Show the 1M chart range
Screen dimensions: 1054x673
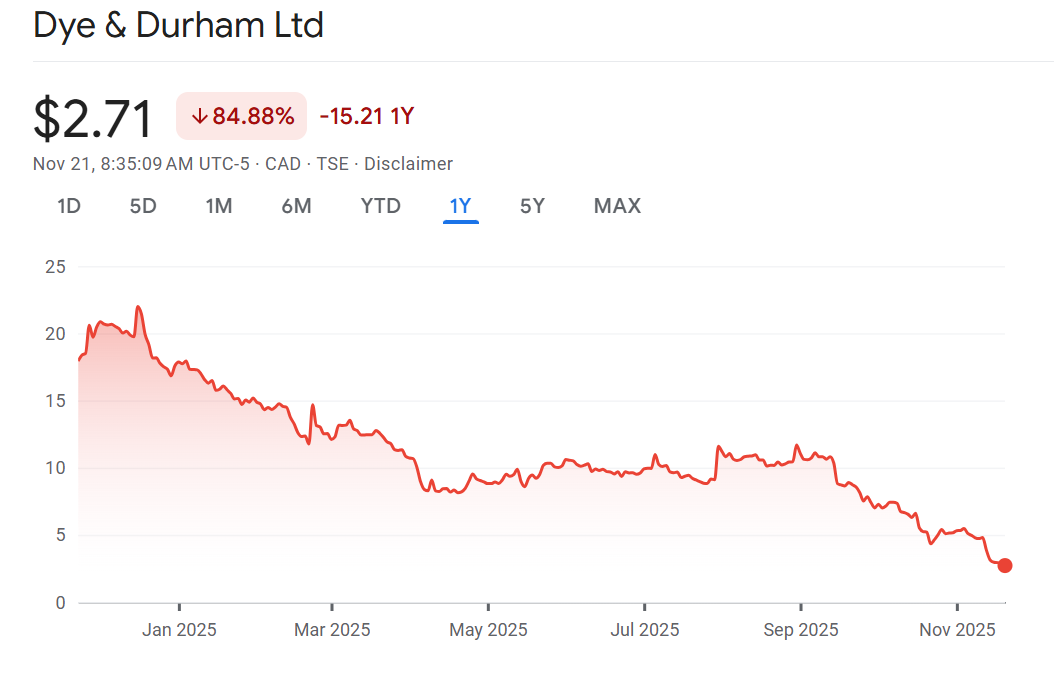(x=219, y=207)
